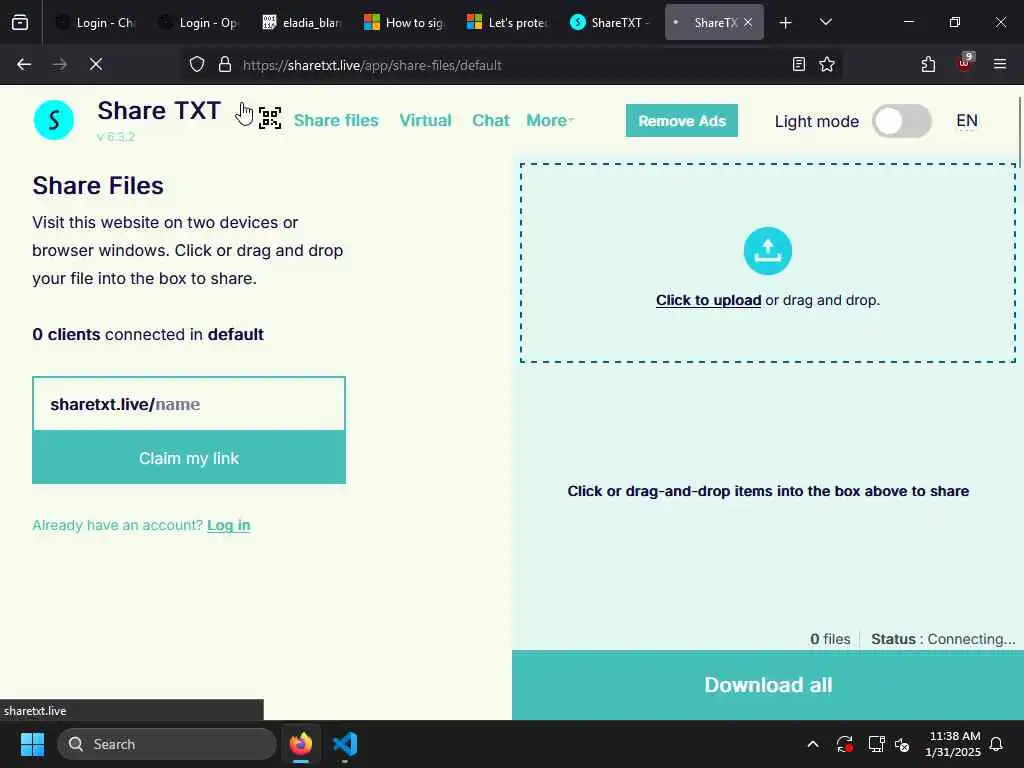Toggle the Light mode switch
This screenshot has width=1024, height=768.
click(902, 121)
